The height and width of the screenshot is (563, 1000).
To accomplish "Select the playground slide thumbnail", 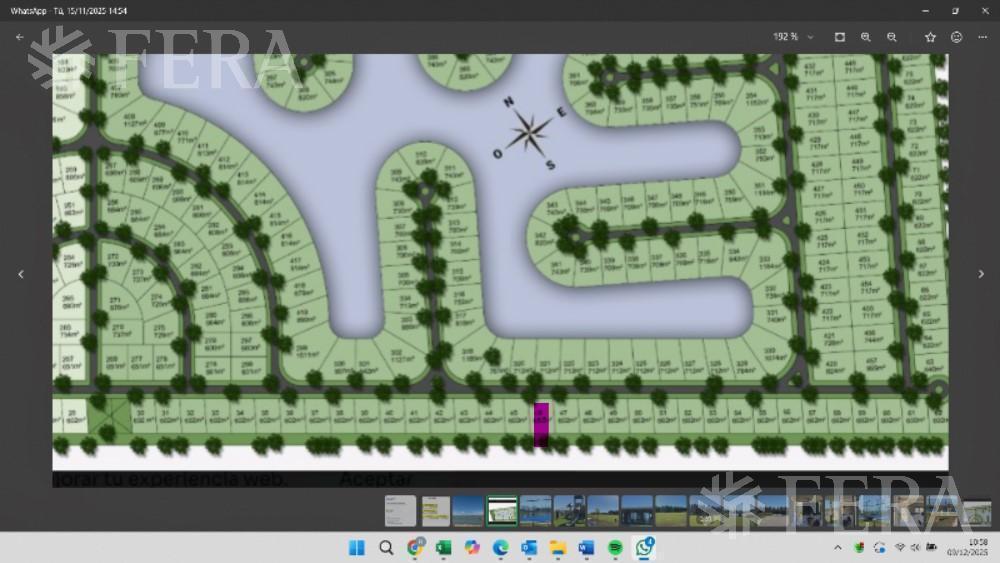I will [570, 511].
